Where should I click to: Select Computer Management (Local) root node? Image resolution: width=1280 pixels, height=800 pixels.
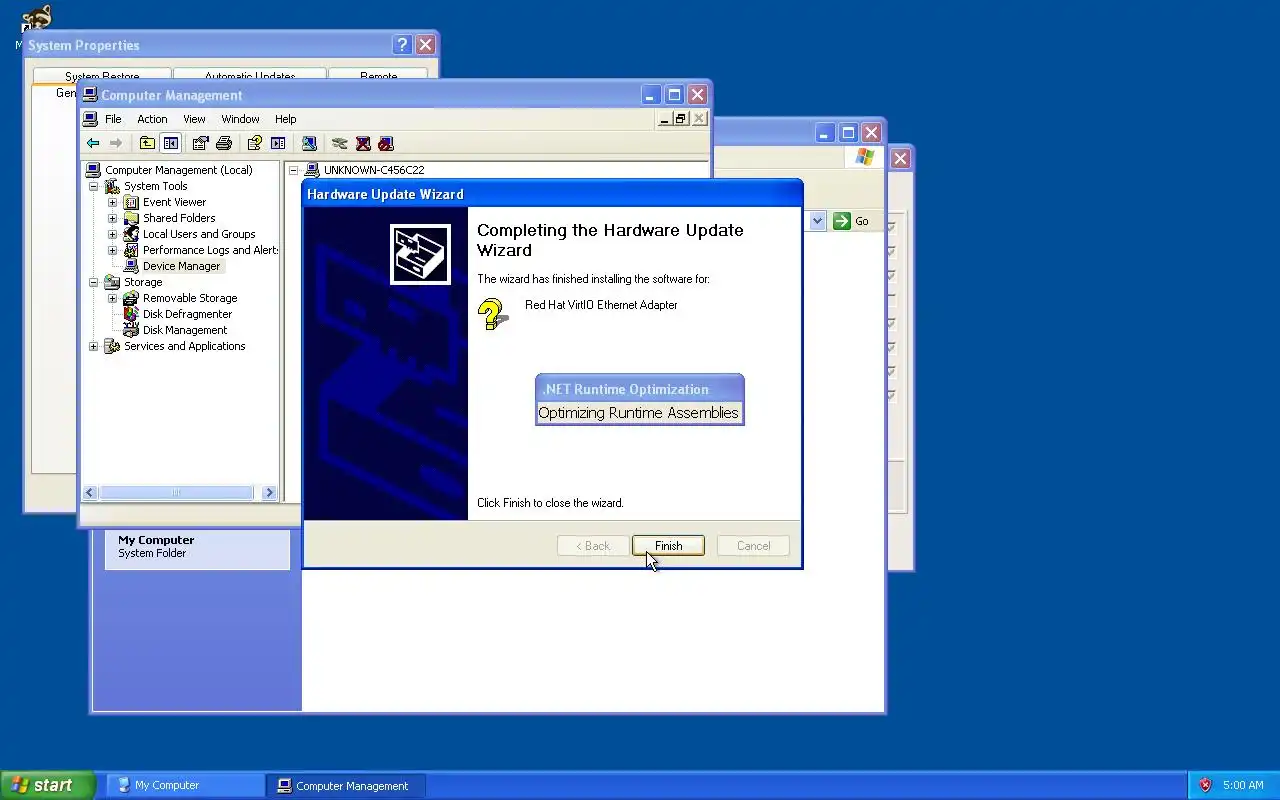[x=178, y=170]
